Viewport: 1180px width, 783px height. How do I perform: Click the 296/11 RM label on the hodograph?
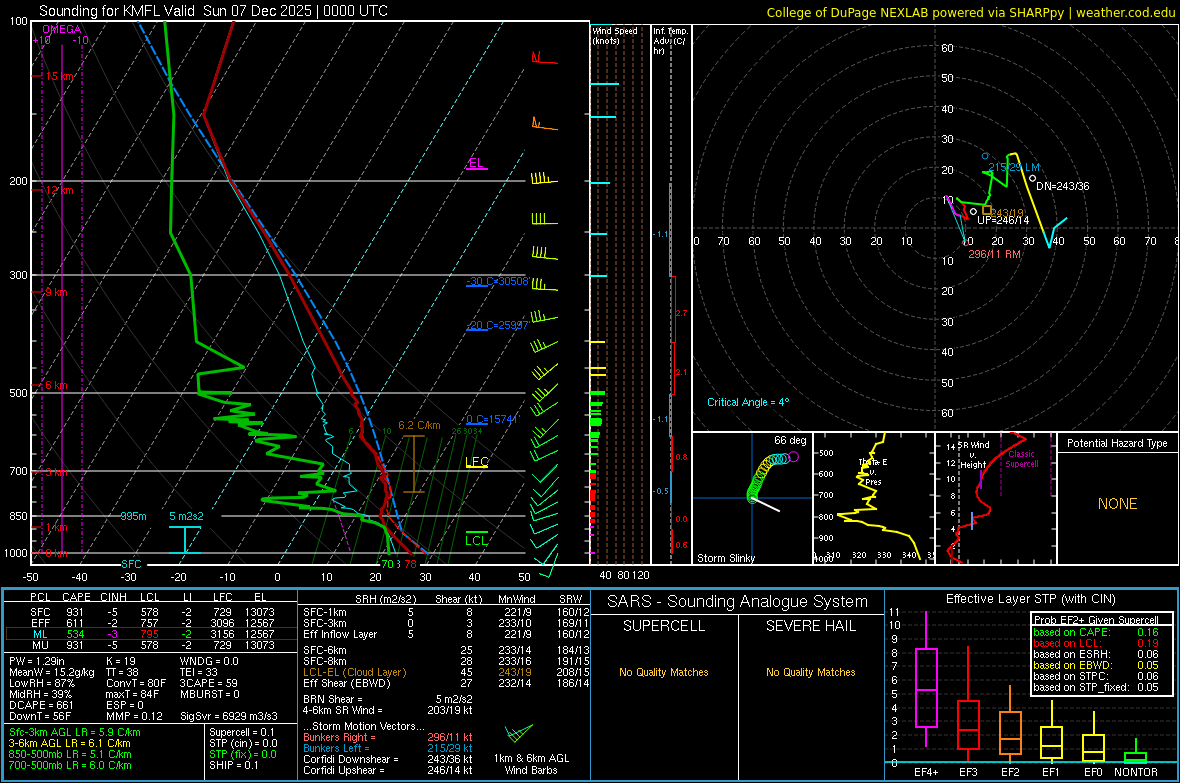tap(994, 254)
